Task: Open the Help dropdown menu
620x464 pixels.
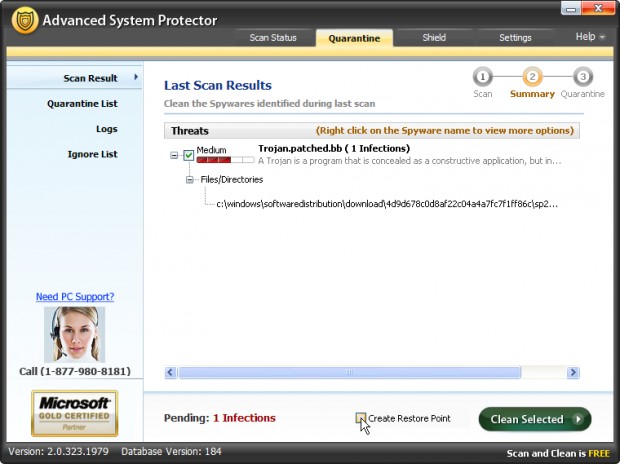Action: pos(590,37)
